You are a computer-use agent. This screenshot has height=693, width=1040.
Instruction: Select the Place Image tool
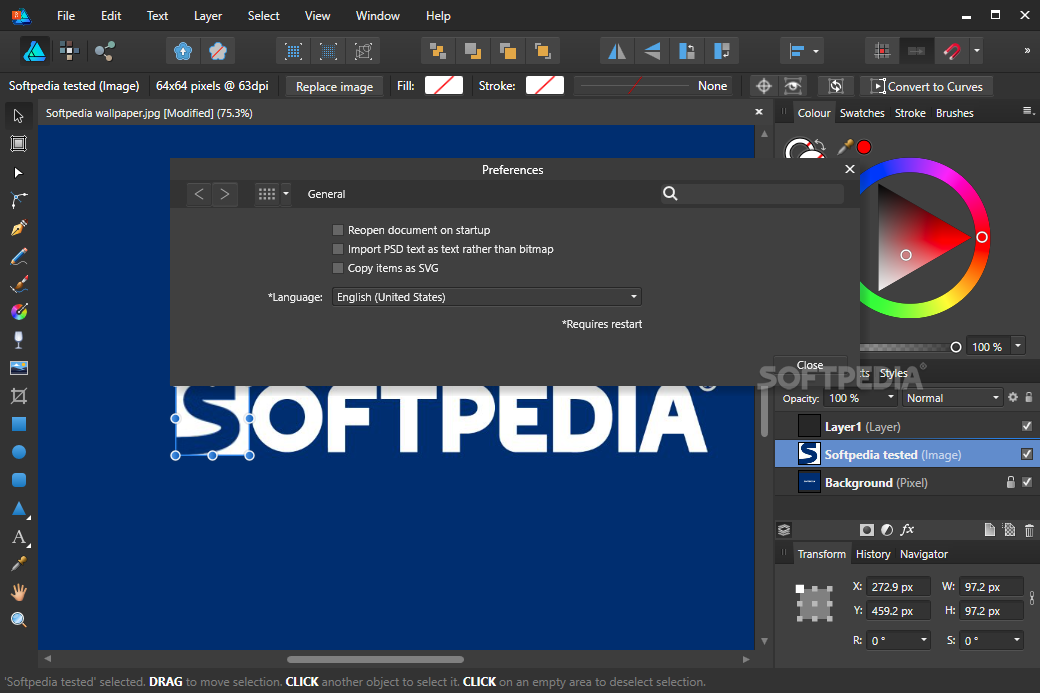[x=19, y=368]
